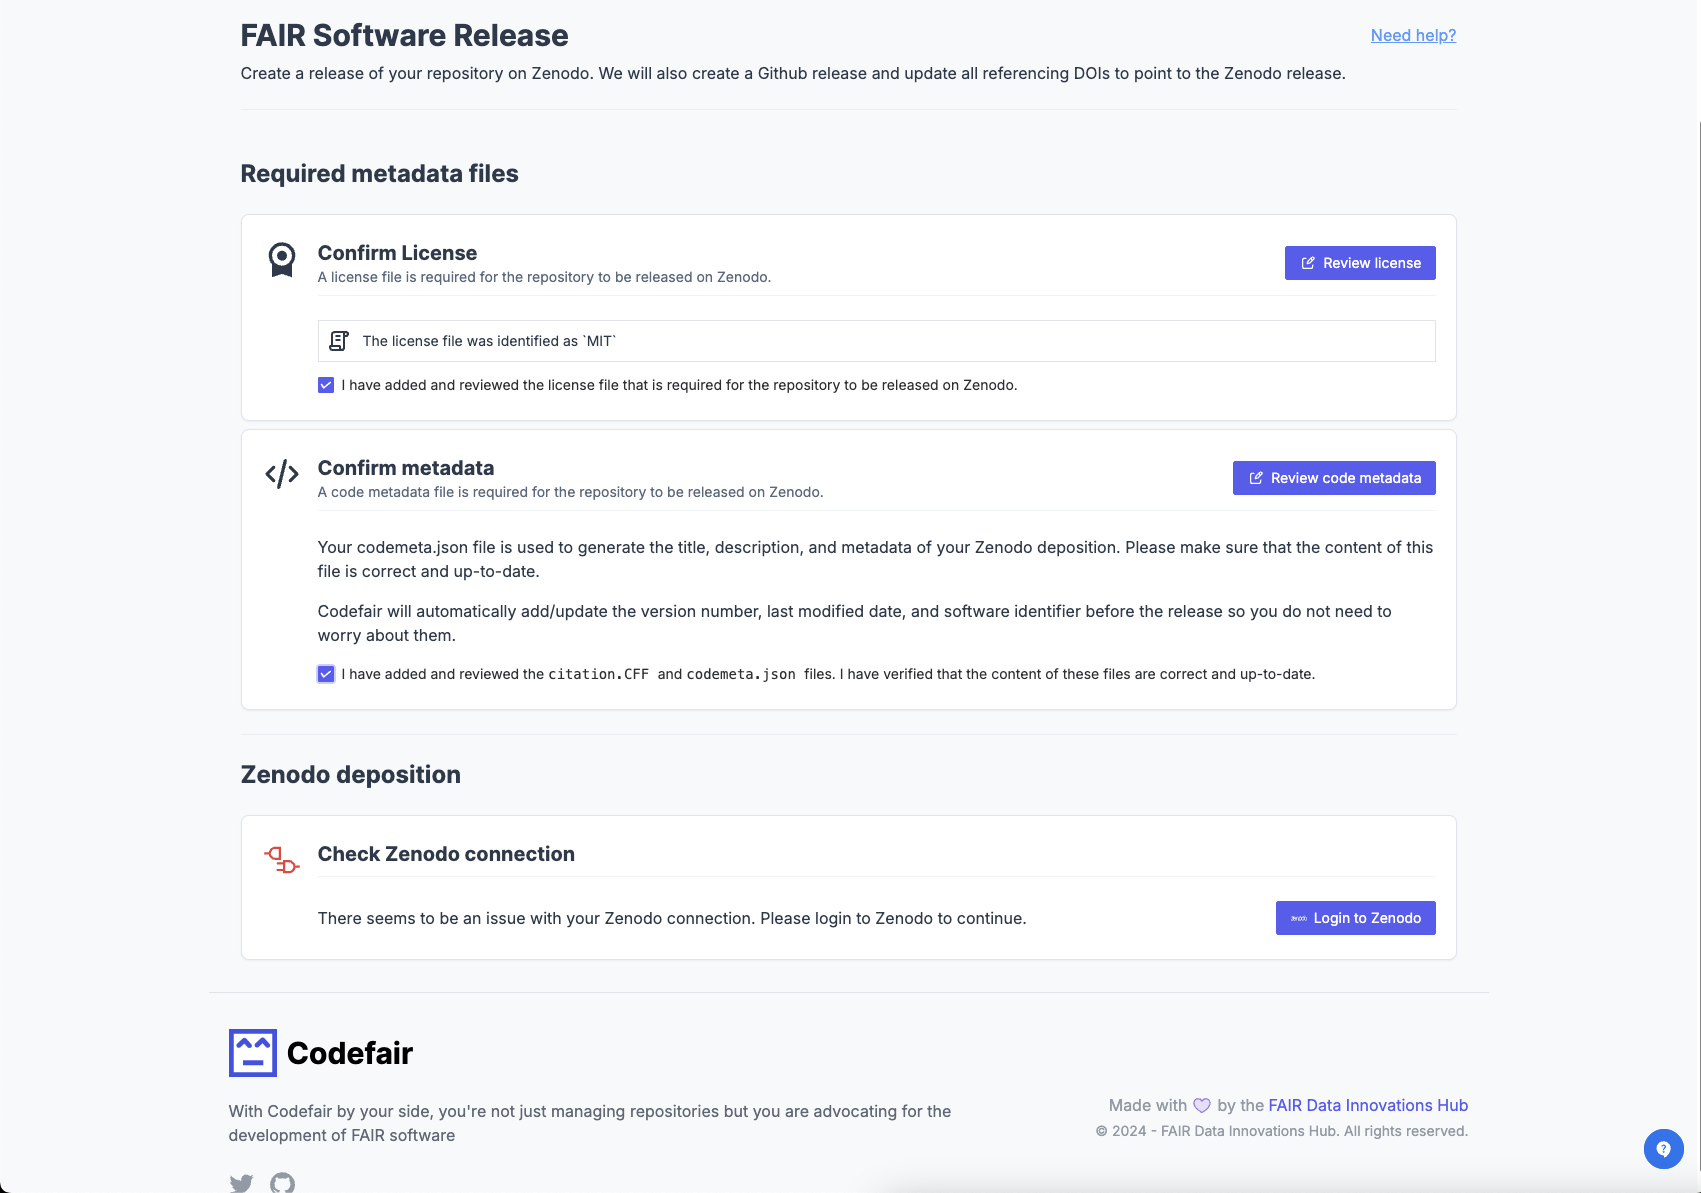
Task: Click the Login to Zenodo button
Action: [1355, 918]
